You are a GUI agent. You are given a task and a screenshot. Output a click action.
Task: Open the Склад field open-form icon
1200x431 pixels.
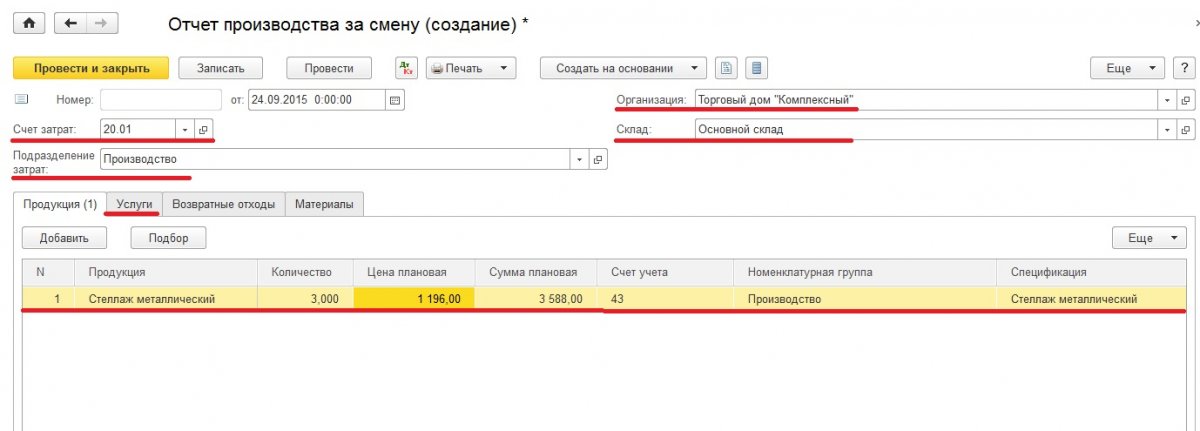coord(1187,130)
